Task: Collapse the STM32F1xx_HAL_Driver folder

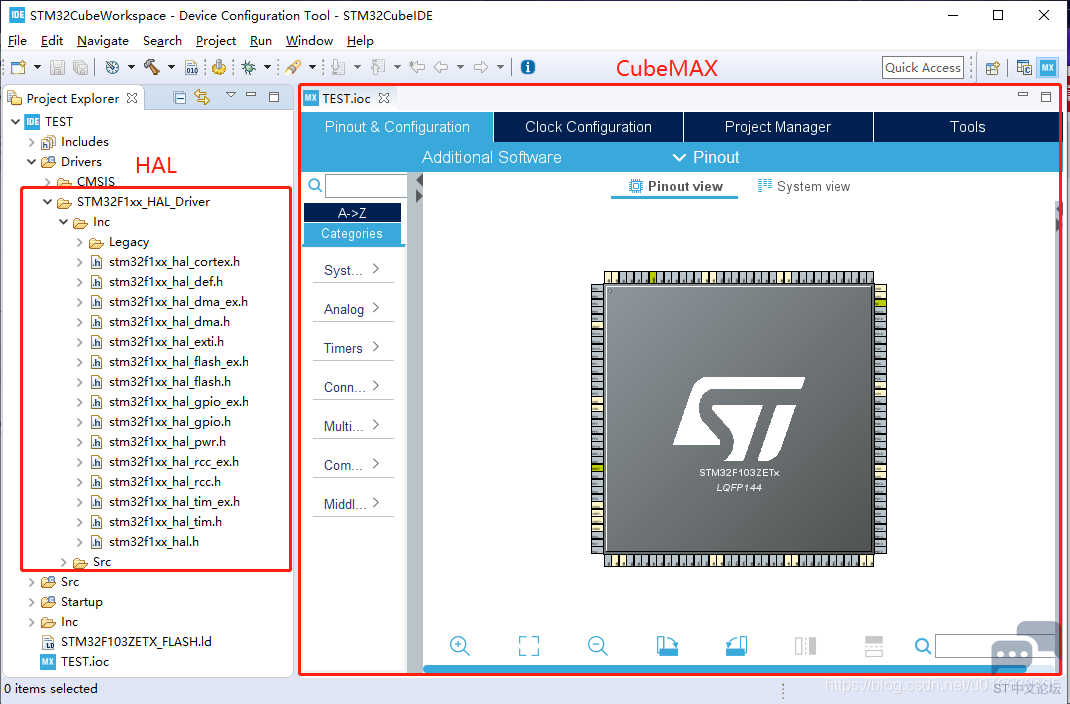Action: tap(47, 202)
